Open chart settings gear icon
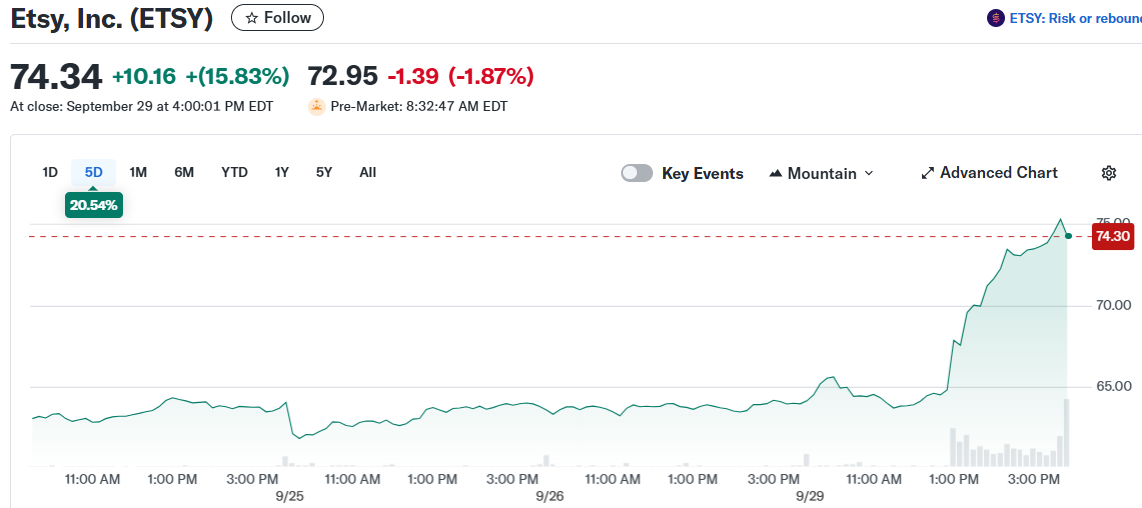 pyautogui.click(x=1108, y=173)
